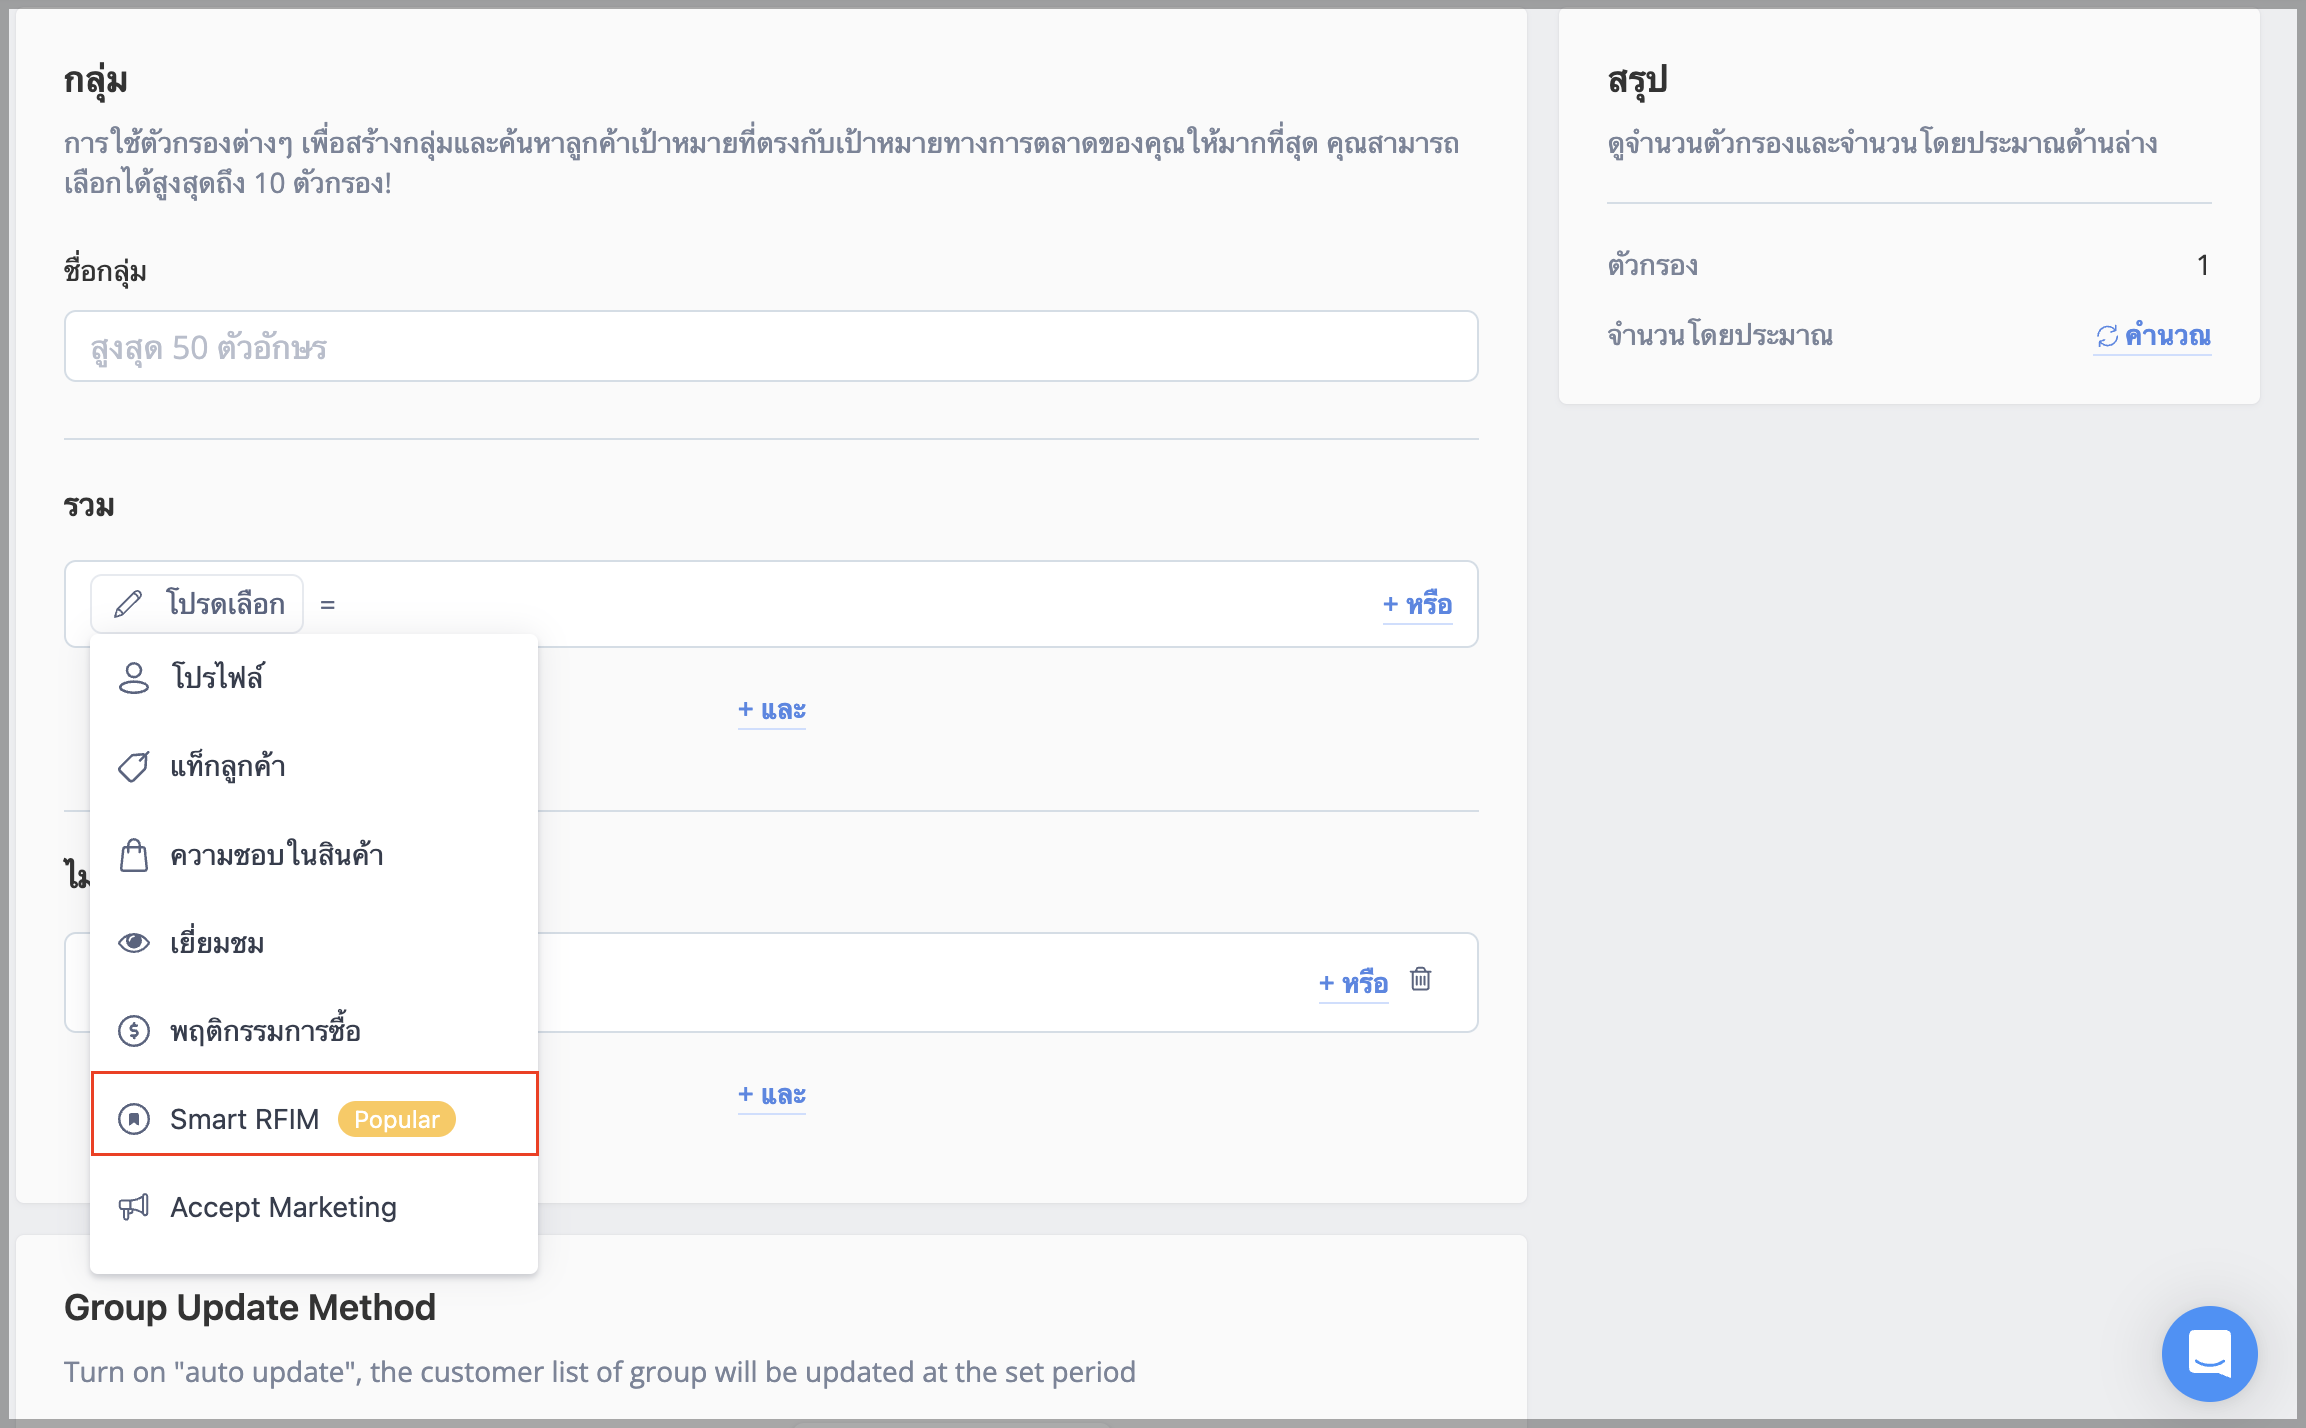Delete the exclude filter row with the trash icon
The height and width of the screenshot is (1428, 2306).
(1421, 979)
